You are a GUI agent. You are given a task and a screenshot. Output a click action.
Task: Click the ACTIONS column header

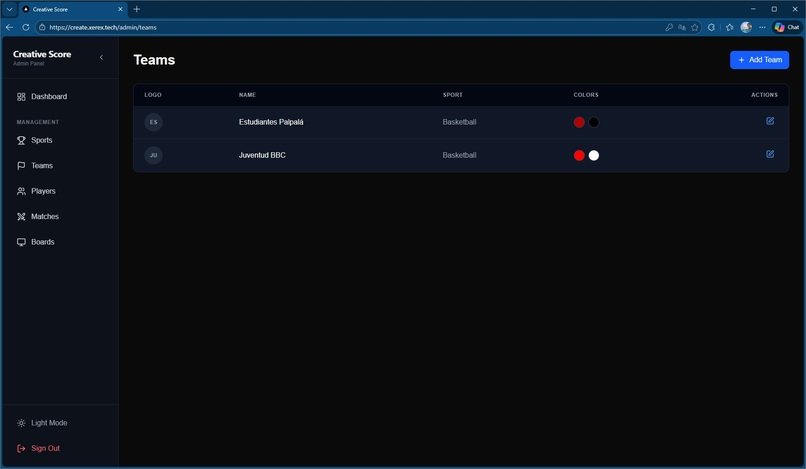coord(764,95)
